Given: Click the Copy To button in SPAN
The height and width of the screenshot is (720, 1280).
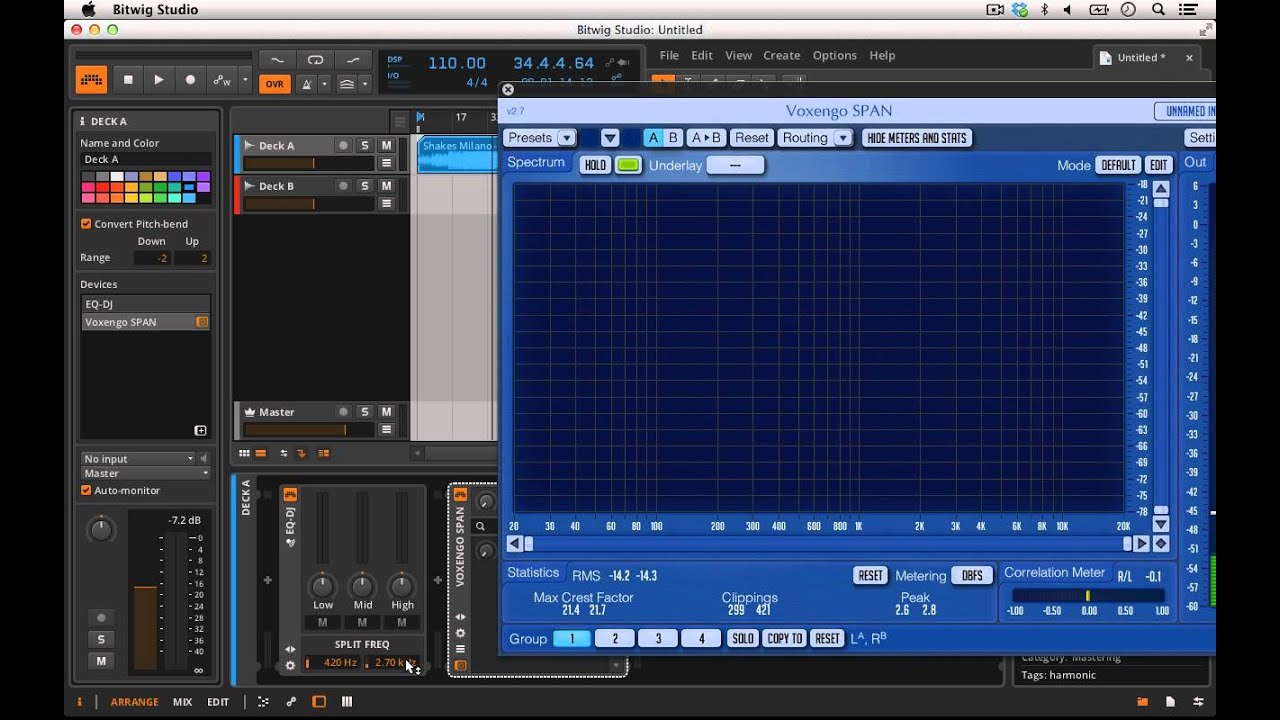Looking at the screenshot, I should coord(784,639).
